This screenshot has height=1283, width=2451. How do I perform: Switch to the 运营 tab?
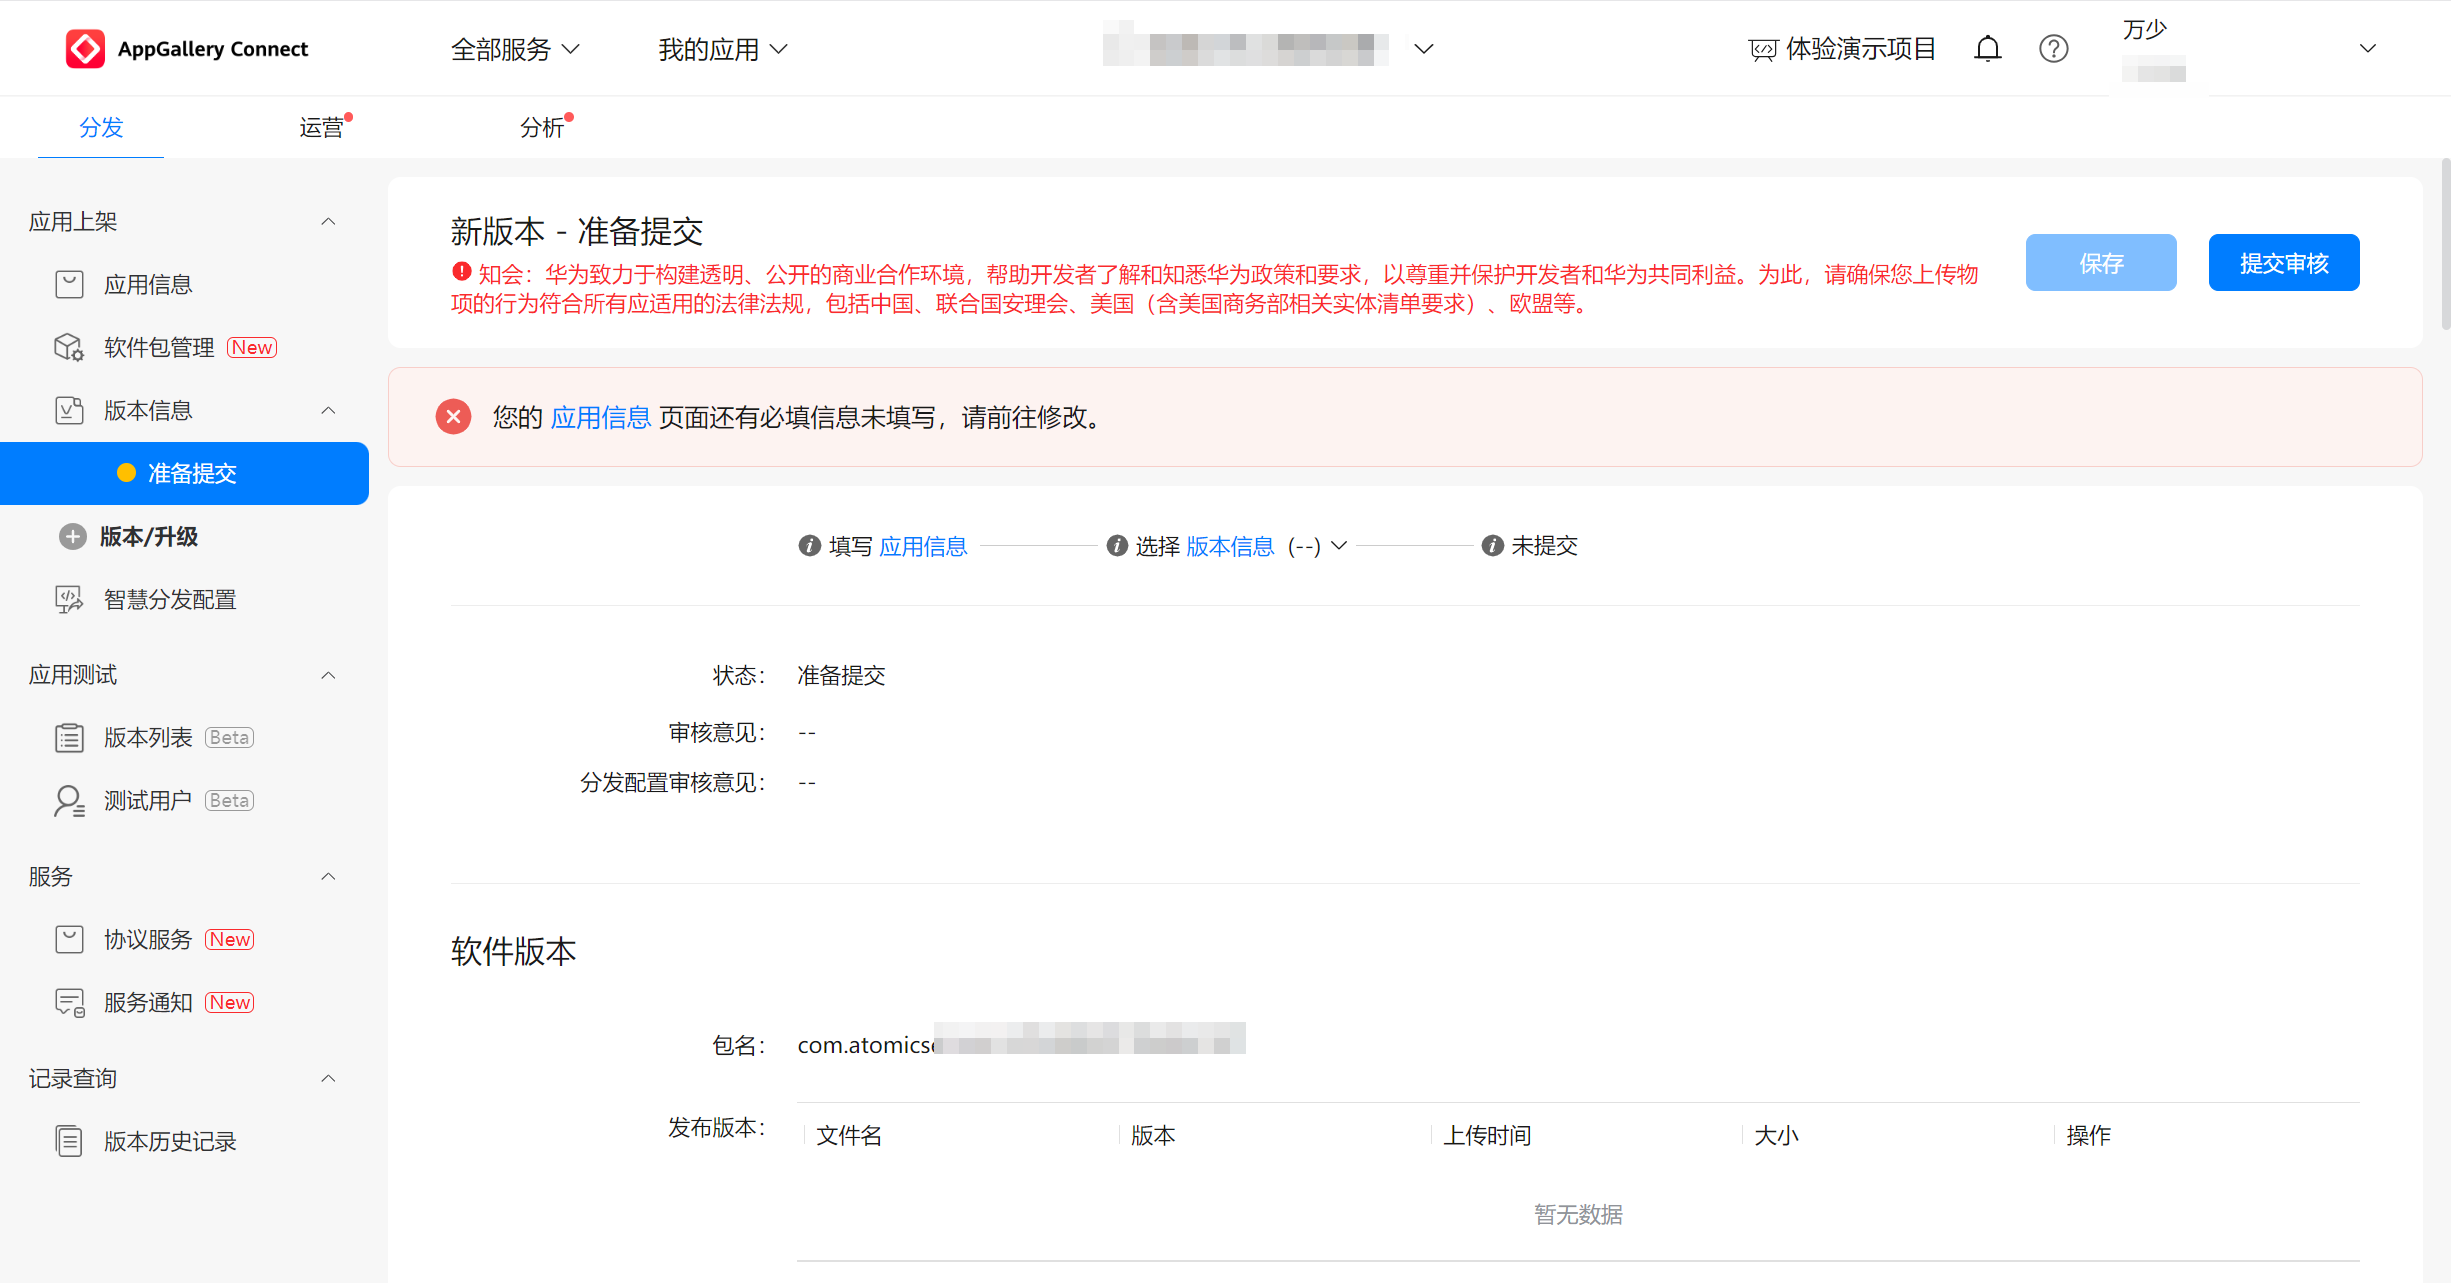(x=321, y=127)
